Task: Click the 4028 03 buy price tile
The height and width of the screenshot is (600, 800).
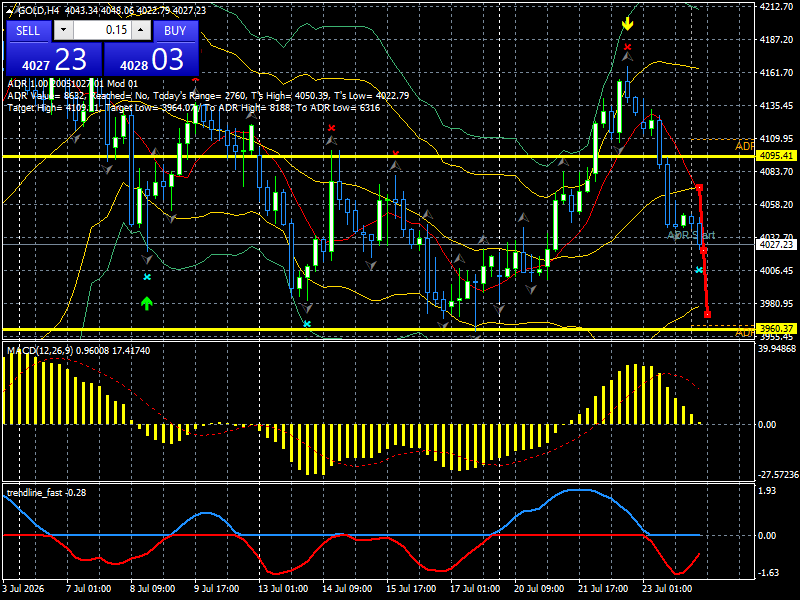Action: point(151,59)
